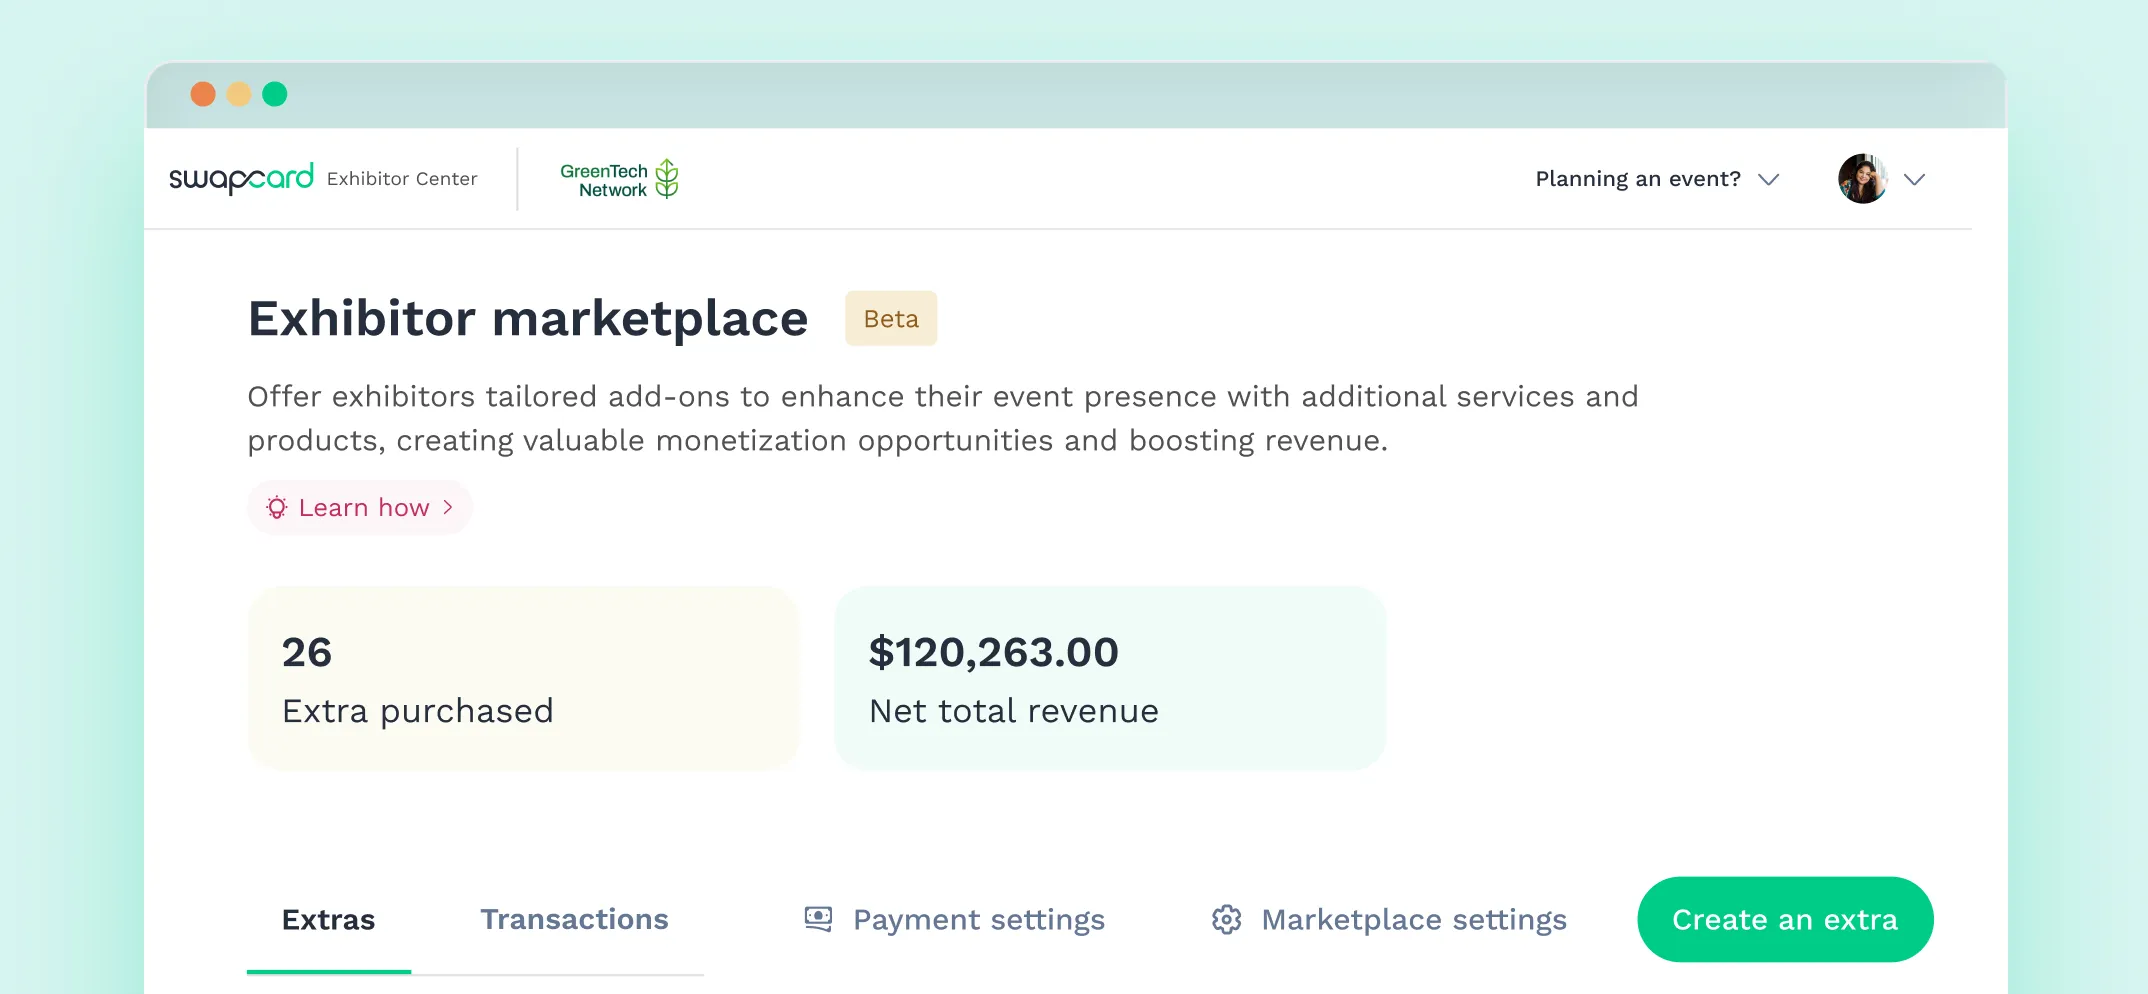
Task: Expand the account options next to the avatar
Action: click(x=1916, y=180)
